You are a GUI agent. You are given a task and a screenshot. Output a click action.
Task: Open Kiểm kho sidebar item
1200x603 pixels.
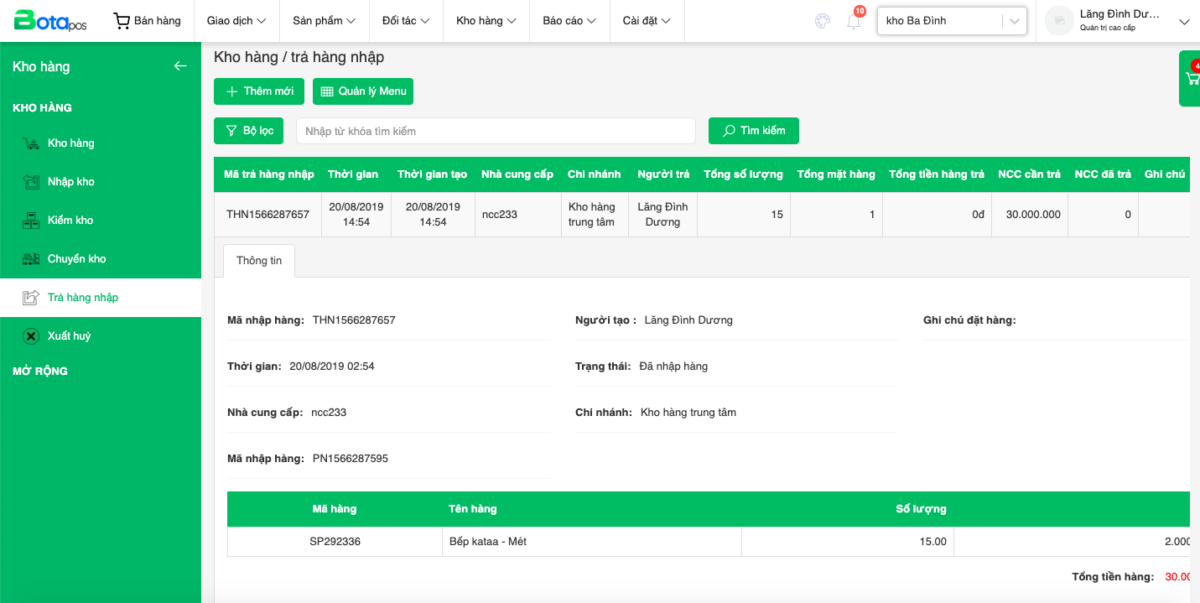pyautogui.click(x=70, y=220)
